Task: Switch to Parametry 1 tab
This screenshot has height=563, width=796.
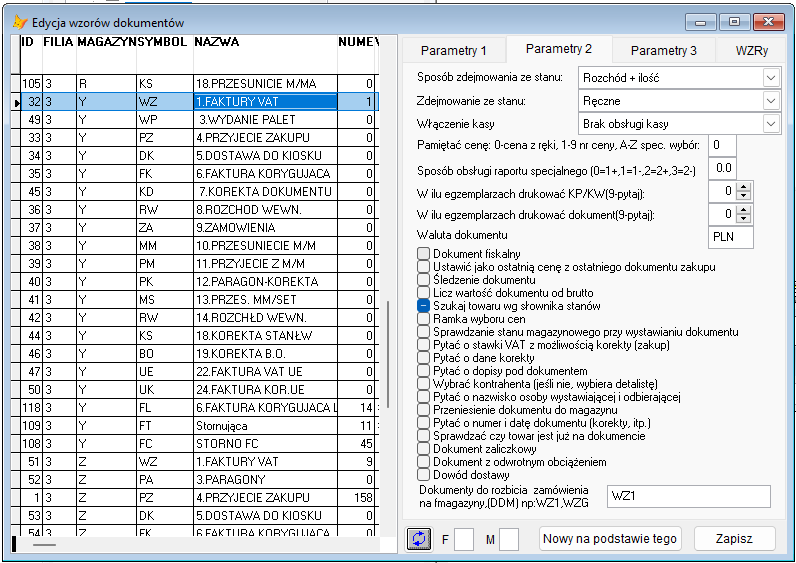Action: coord(454,50)
